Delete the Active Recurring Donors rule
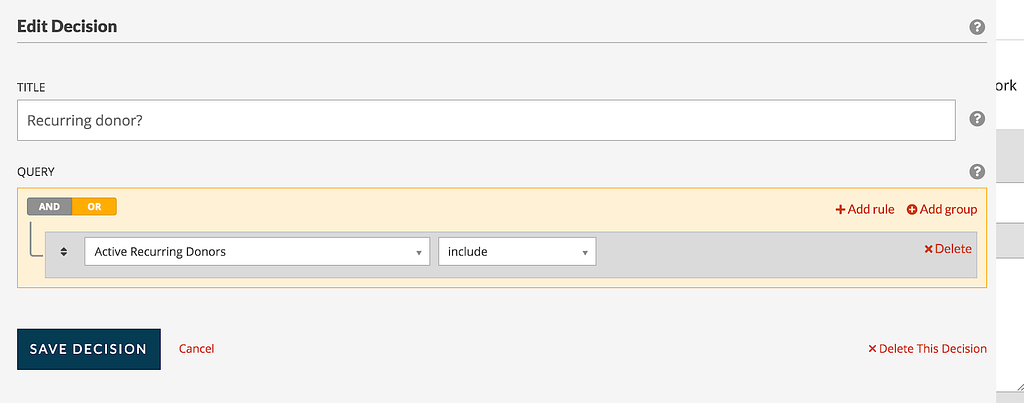Viewport: 1024px width, 403px height. coord(947,248)
